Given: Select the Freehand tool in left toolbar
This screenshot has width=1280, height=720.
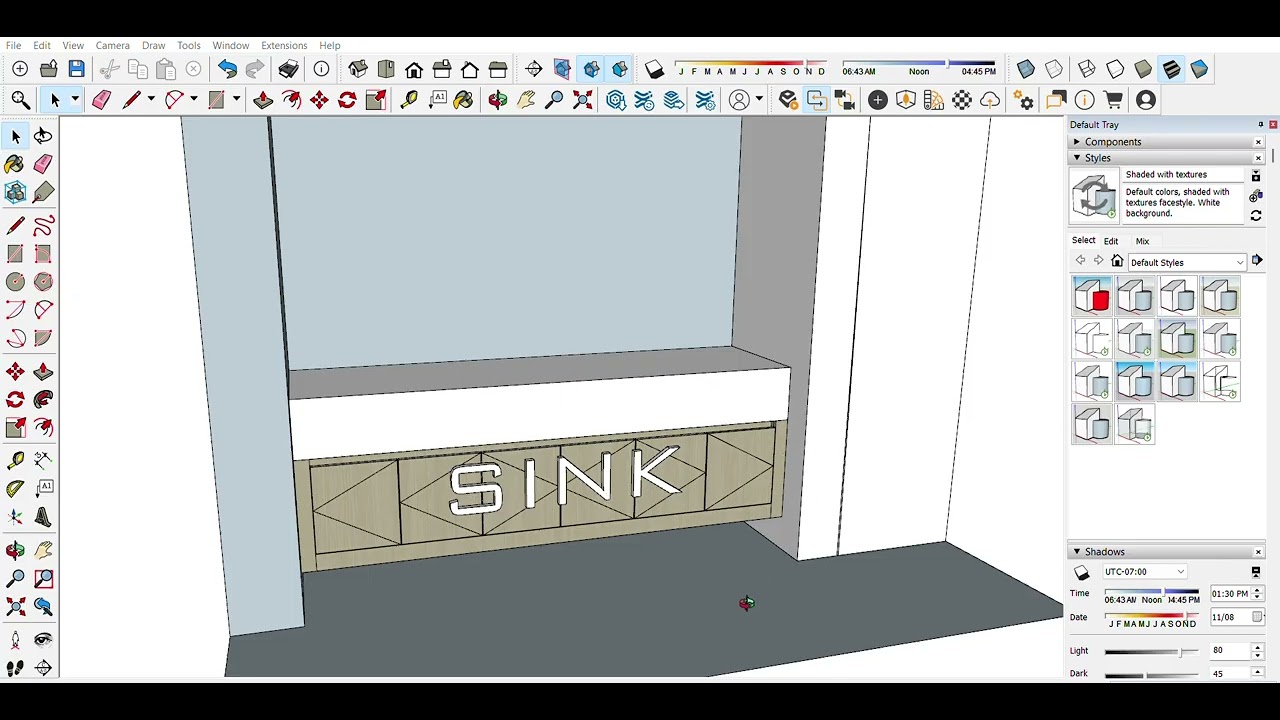Looking at the screenshot, I should (43, 226).
